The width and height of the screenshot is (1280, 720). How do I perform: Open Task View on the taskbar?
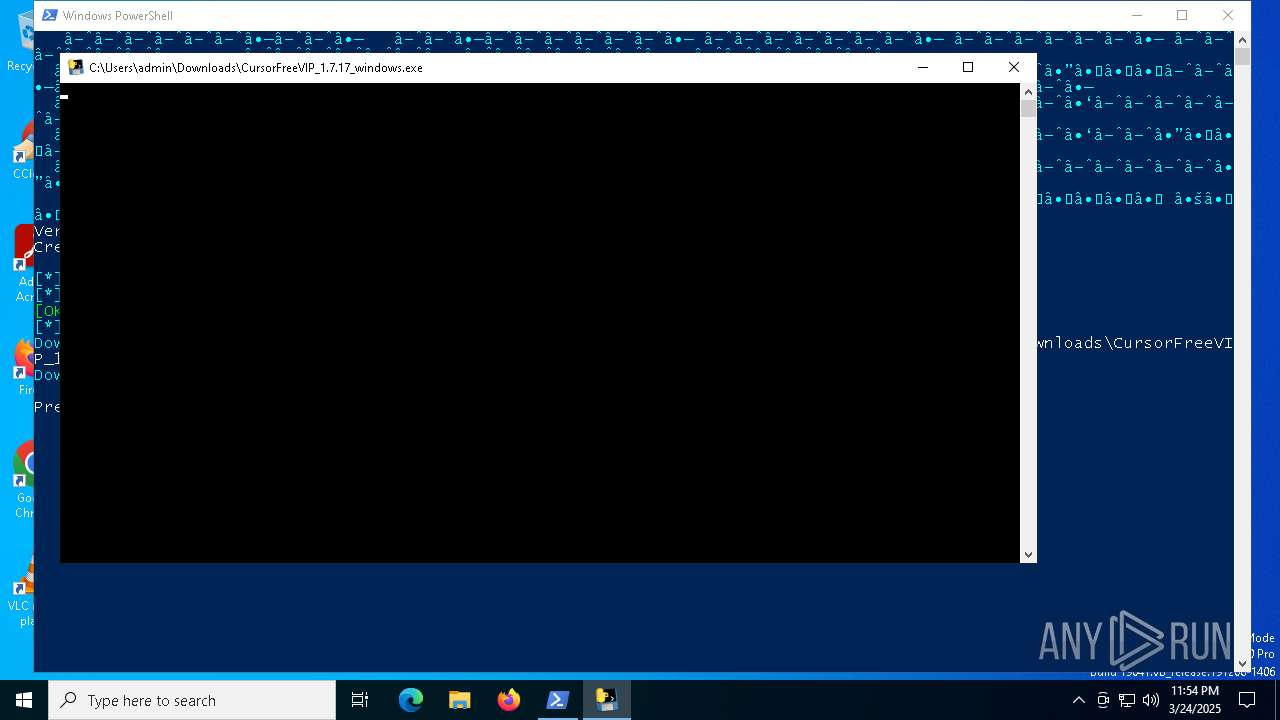[360, 700]
